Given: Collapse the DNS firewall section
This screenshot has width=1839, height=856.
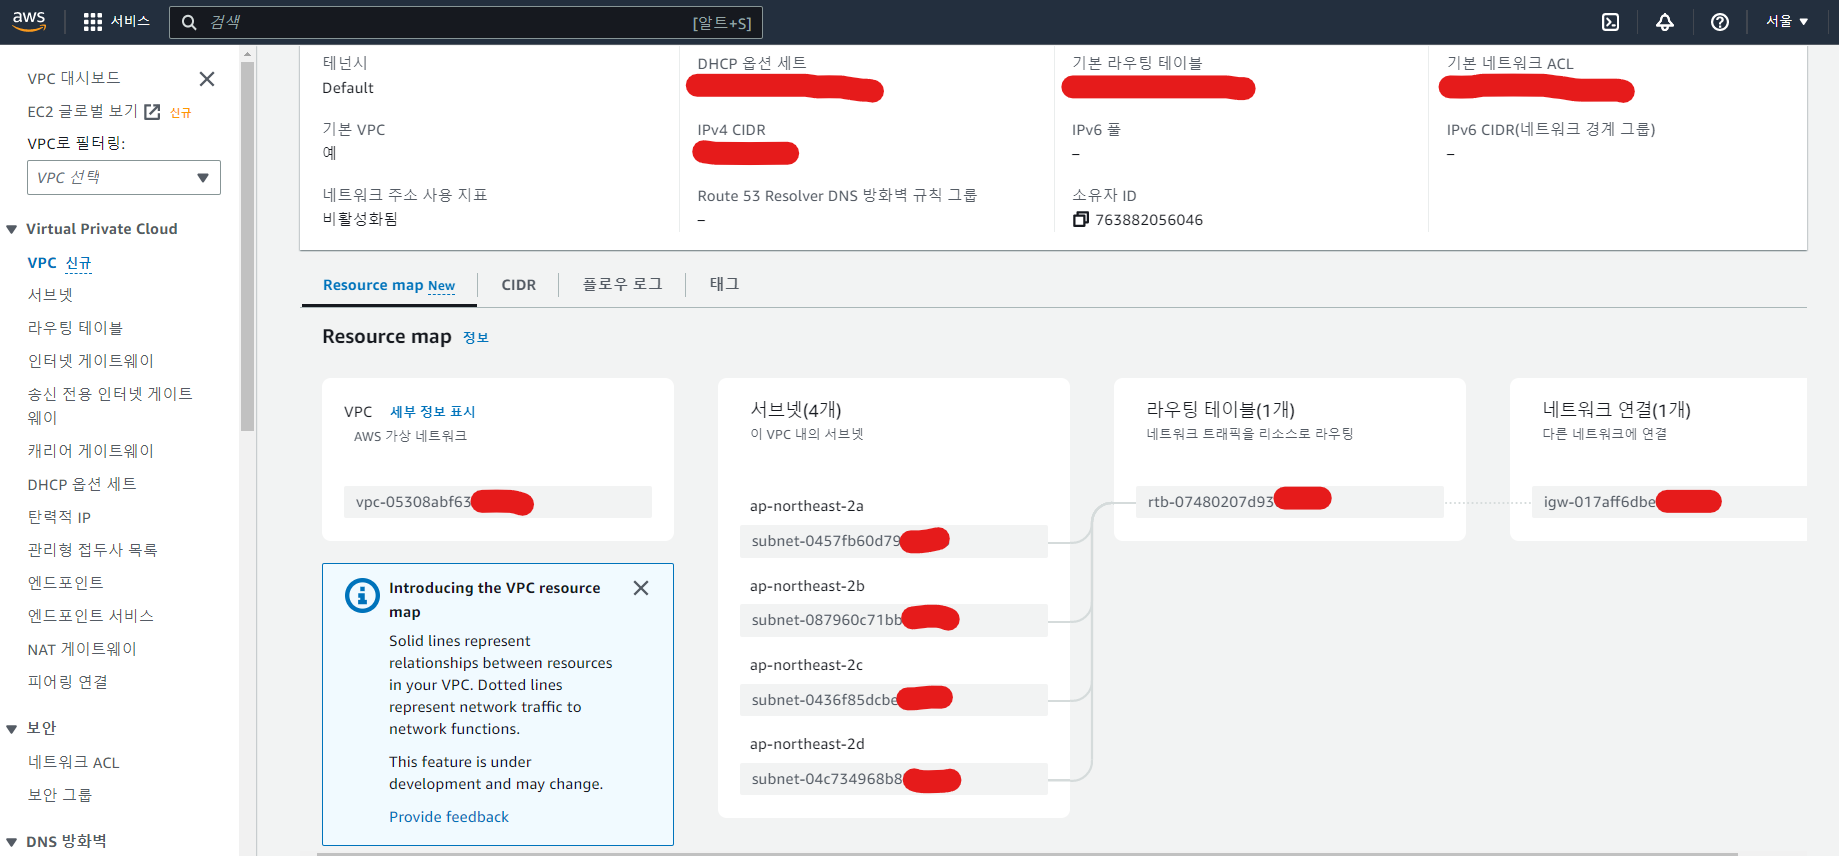Looking at the screenshot, I should [12, 842].
